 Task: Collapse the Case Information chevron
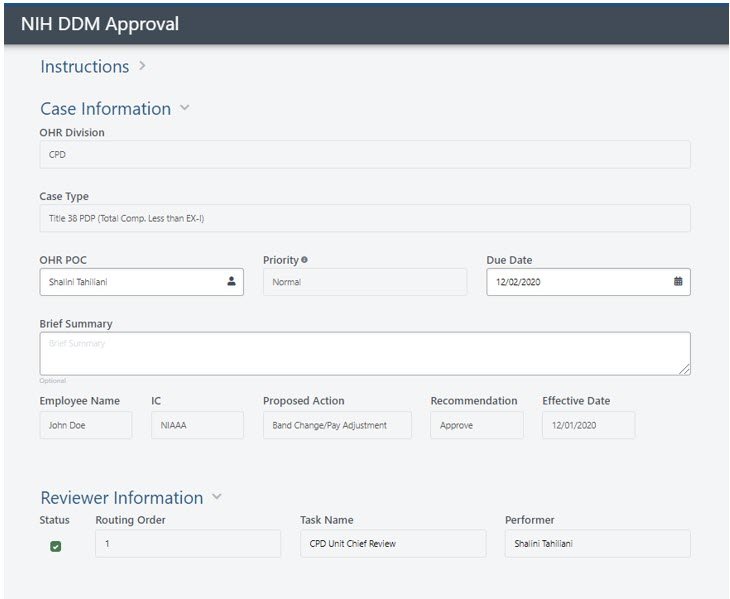(x=185, y=108)
